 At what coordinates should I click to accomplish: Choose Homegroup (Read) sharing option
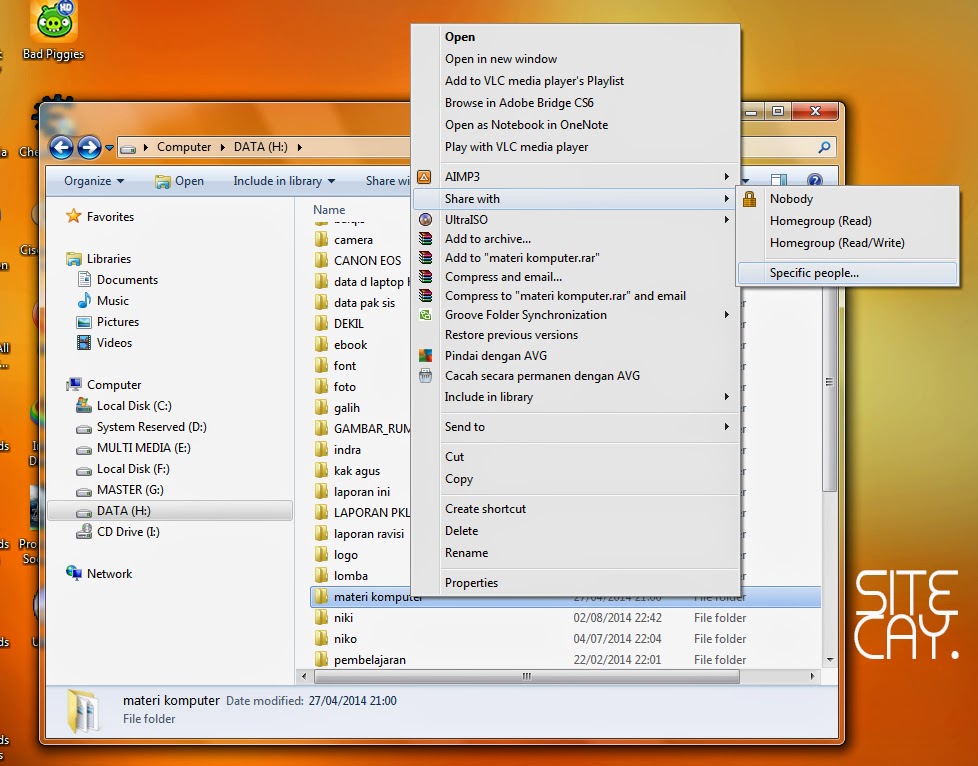tap(848, 221)
